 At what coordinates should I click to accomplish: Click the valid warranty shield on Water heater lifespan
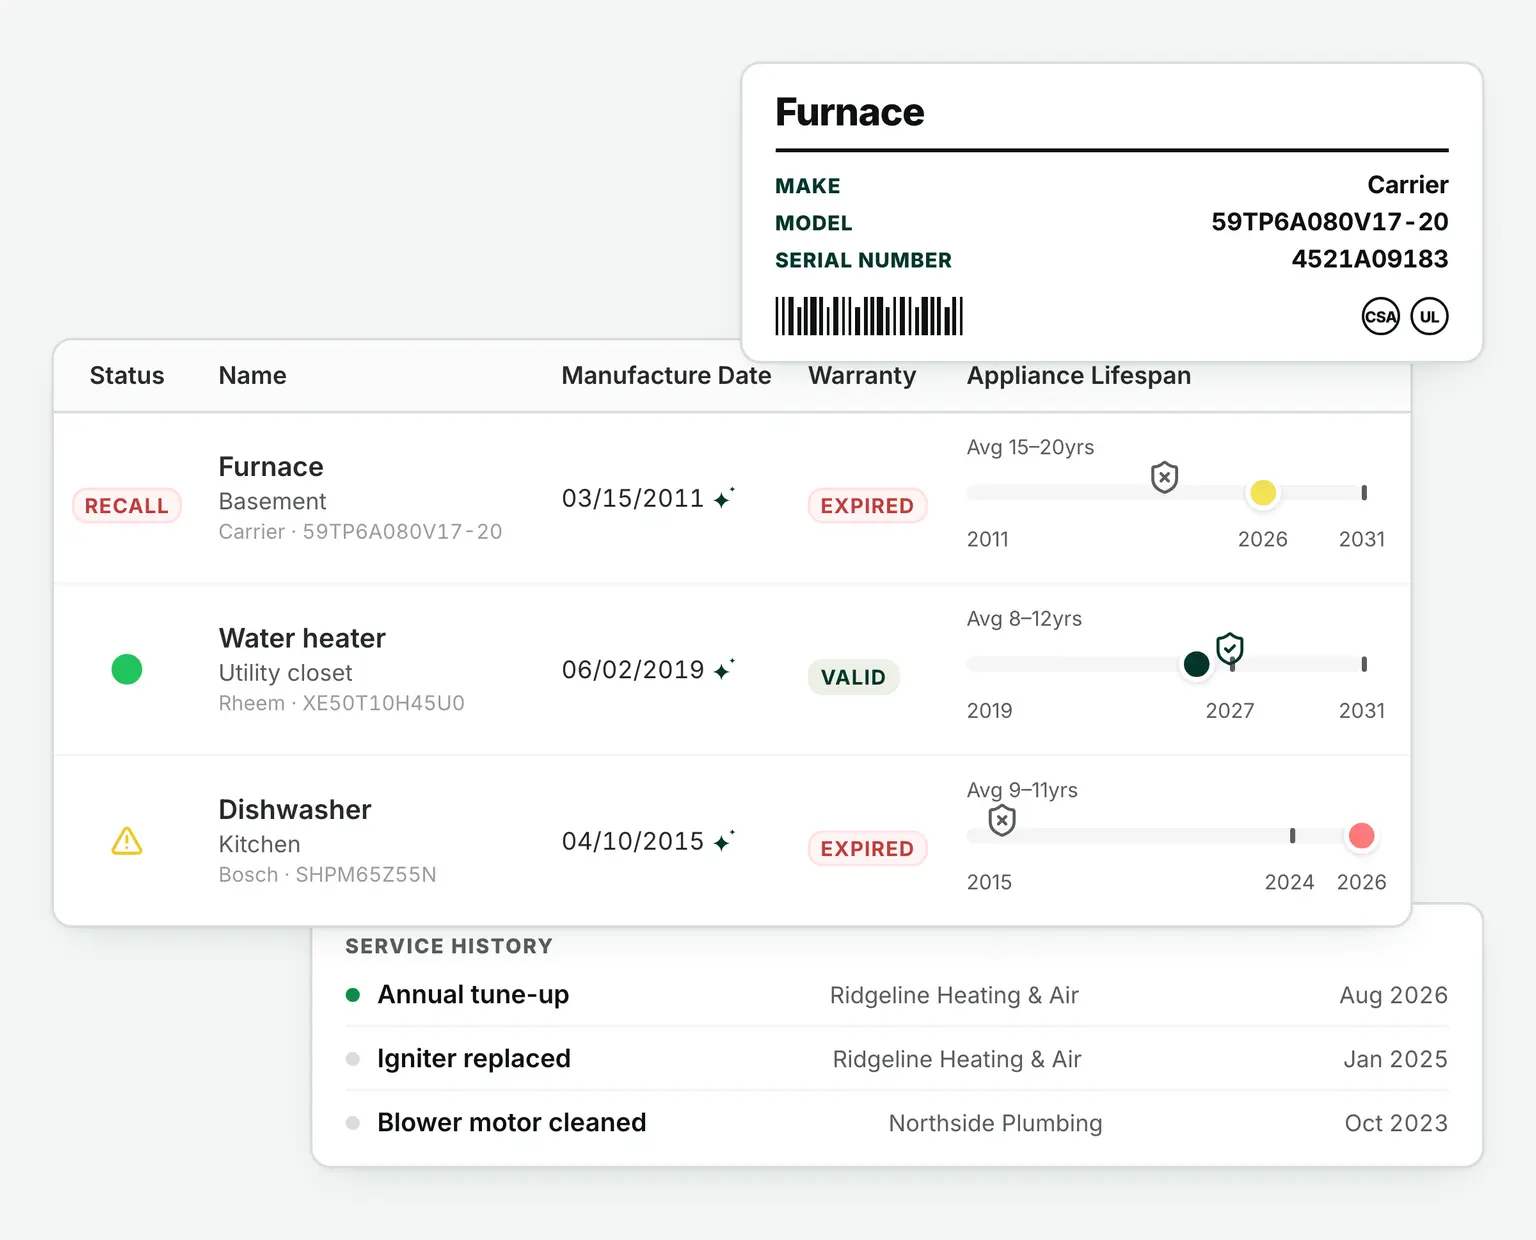point(1230,649)
